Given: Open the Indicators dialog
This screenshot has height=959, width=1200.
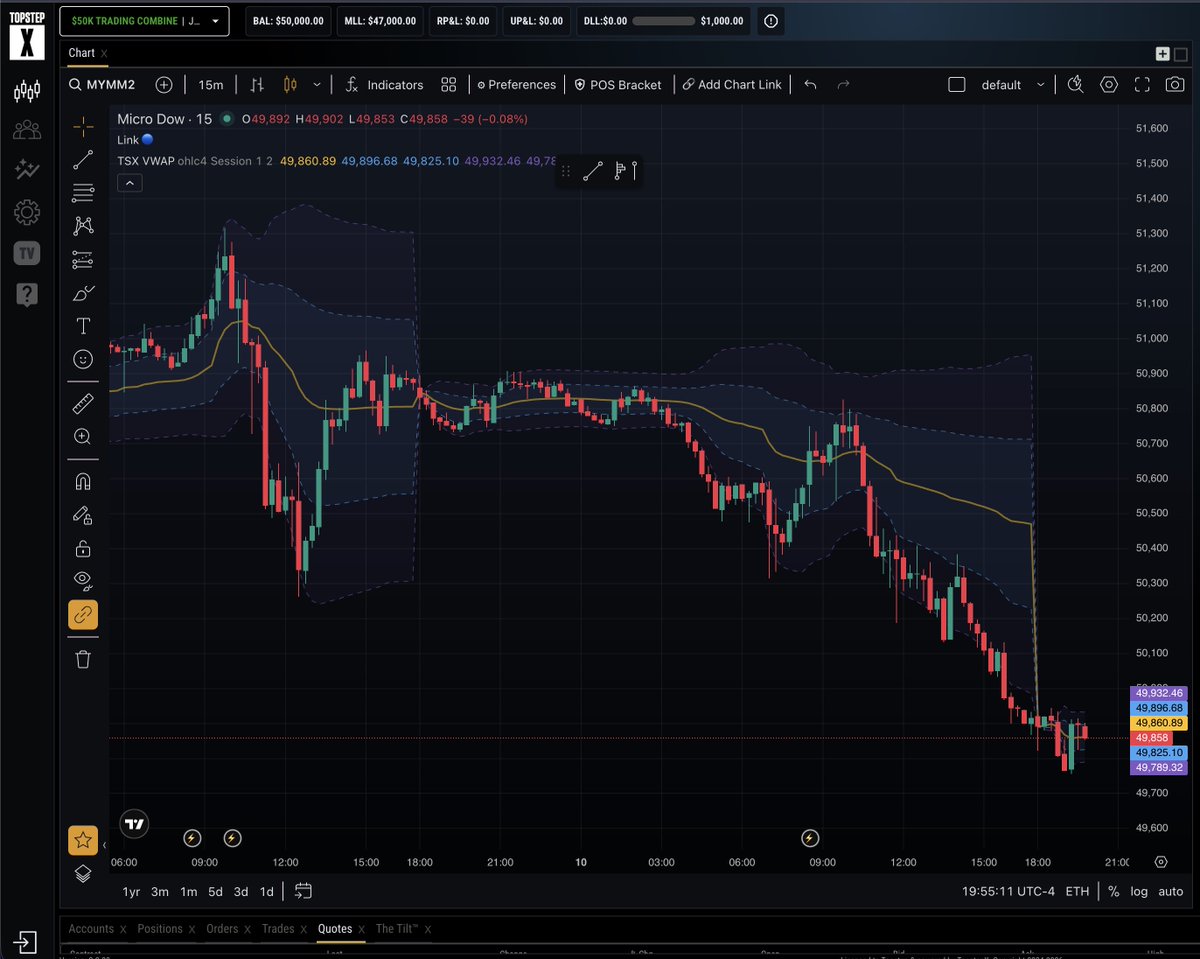Looking at the screenshot, I should pyautogui.click(x=384, y=85).
